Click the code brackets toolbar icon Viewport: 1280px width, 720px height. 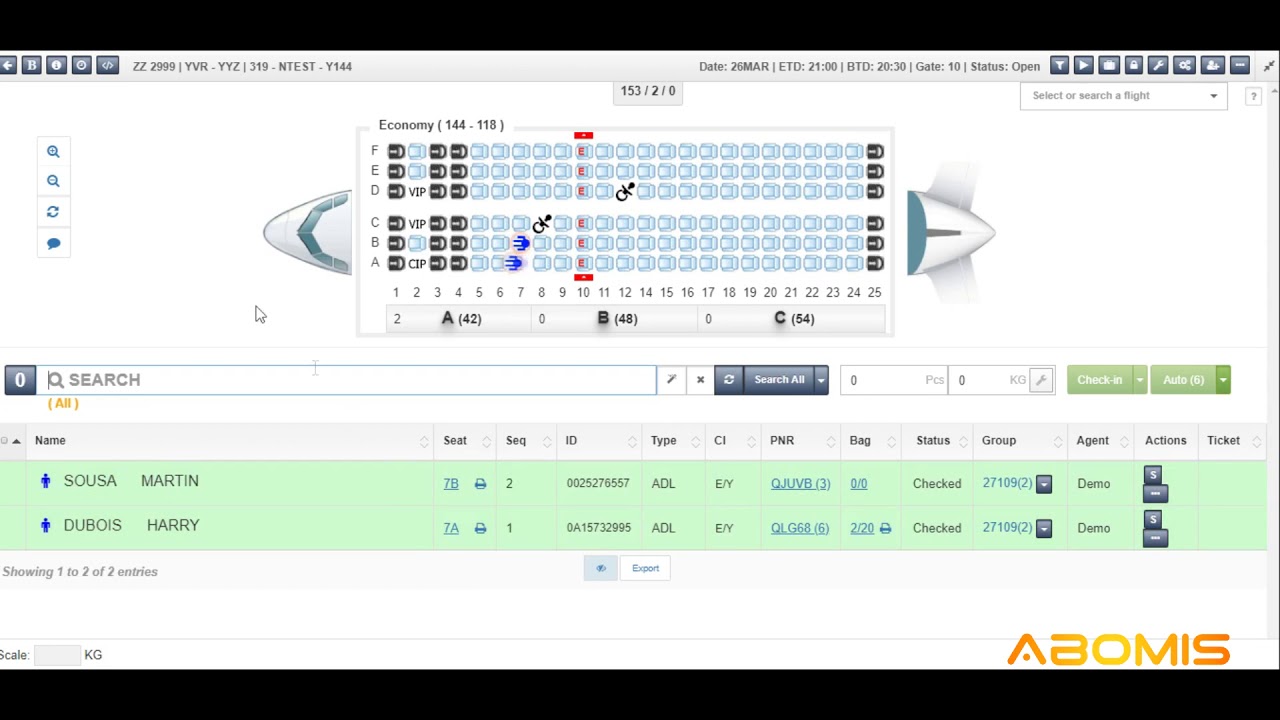107,66
